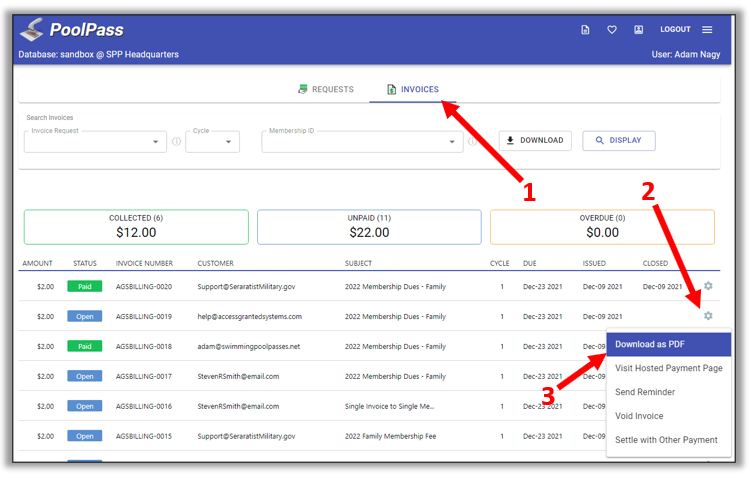Choose Visit Hosted Payment Page
Screen dimensions: 751x478
[669, 368]
